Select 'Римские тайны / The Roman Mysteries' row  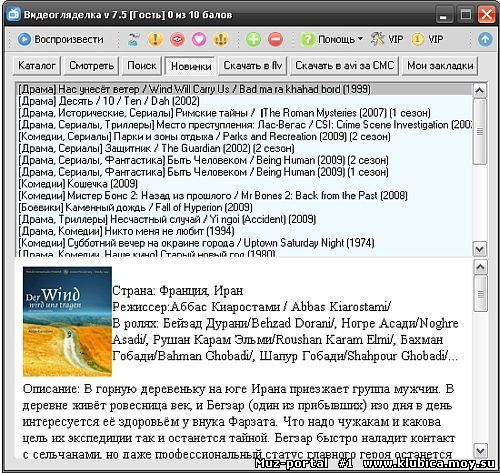[244, 113]
